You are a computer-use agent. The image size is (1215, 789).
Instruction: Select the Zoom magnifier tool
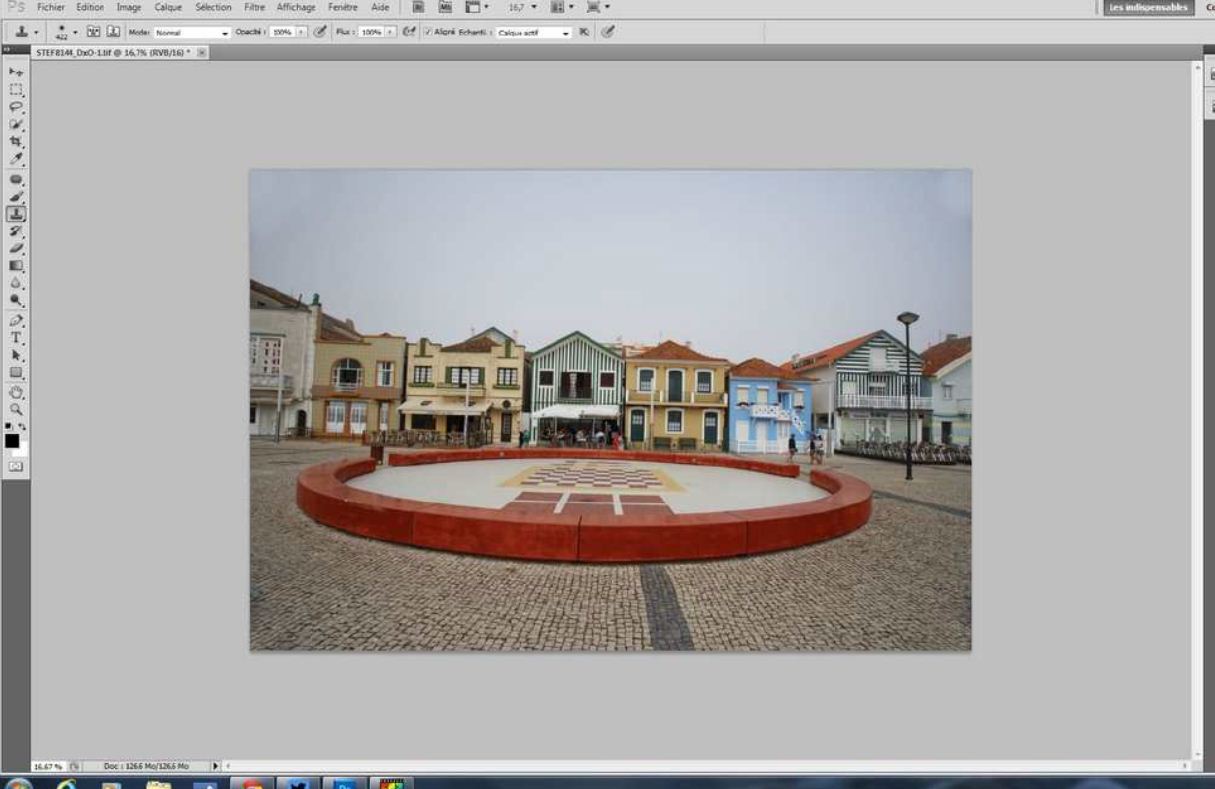tap(15, 409)
